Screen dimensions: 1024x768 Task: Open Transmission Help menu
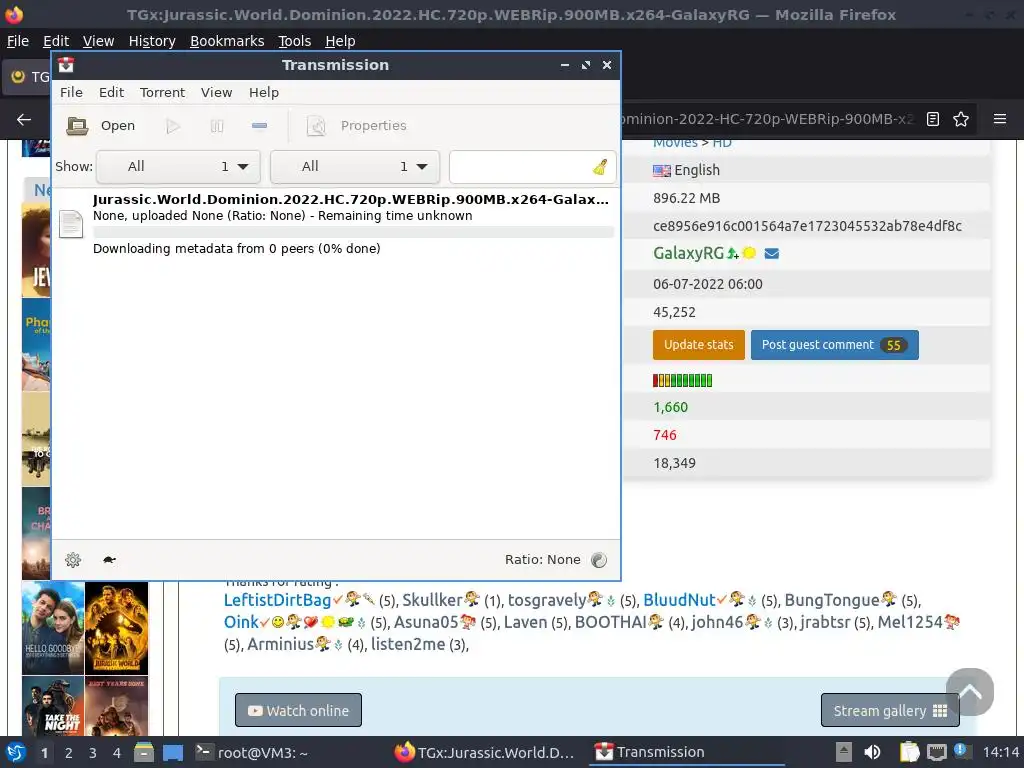tap(264, 92)
